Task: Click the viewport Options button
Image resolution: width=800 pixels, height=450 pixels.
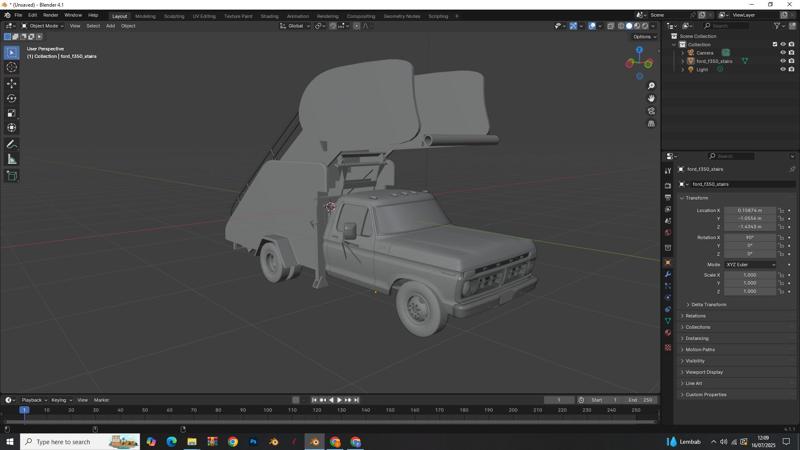Action: pyautogui.click(x=644, y=37)
